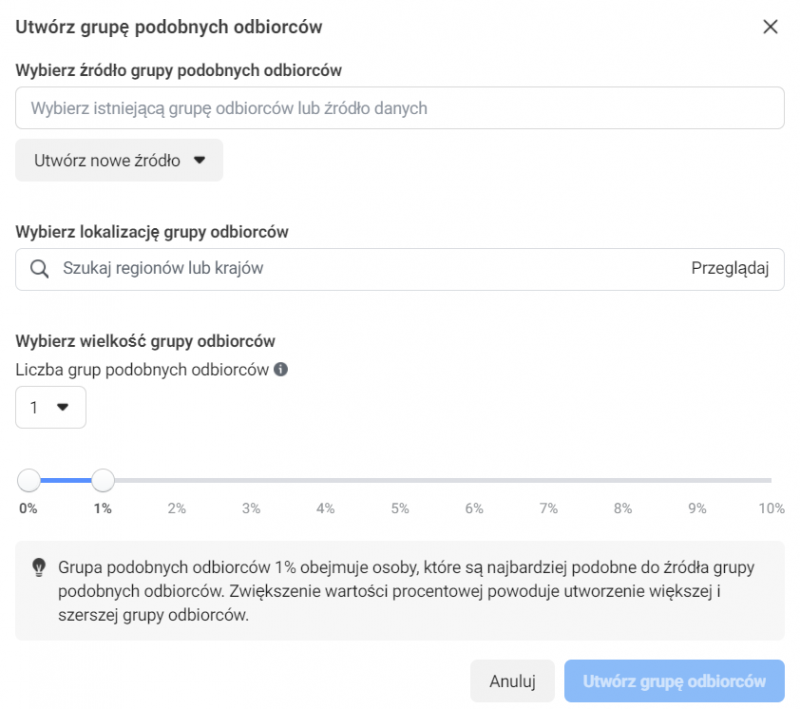
Task: Click the lightbulb tip icon
Action: [39, 567]
